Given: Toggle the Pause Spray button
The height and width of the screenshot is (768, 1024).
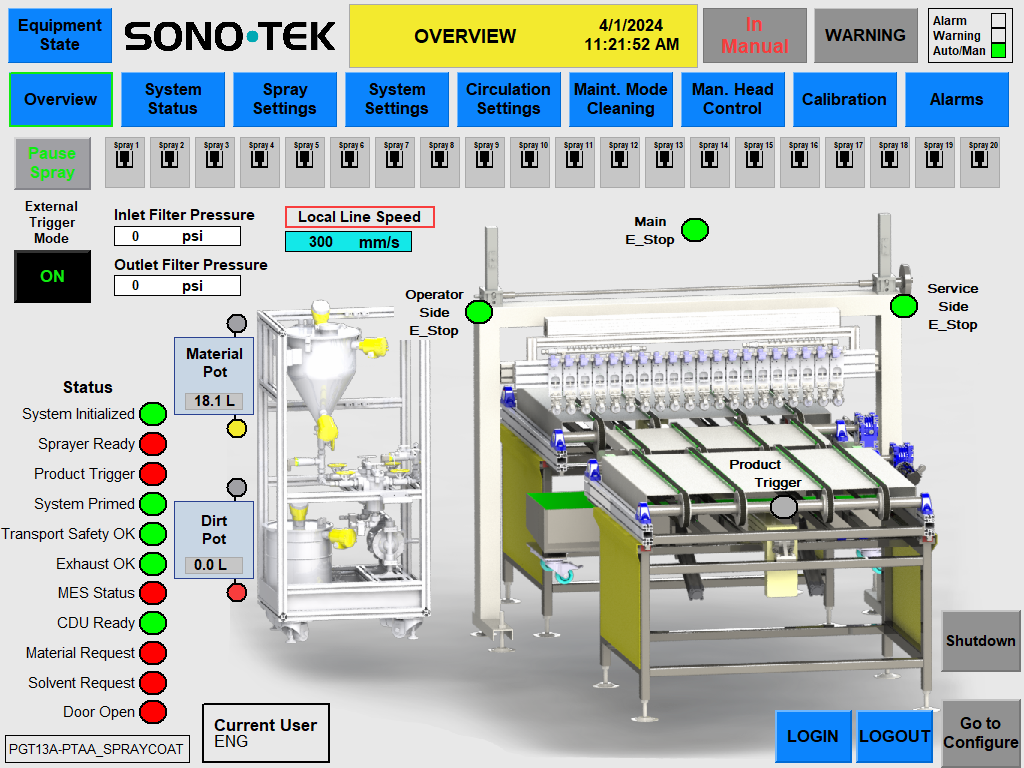Looking at the screenshot, I should pyautogui.click(x=52, y=163).
